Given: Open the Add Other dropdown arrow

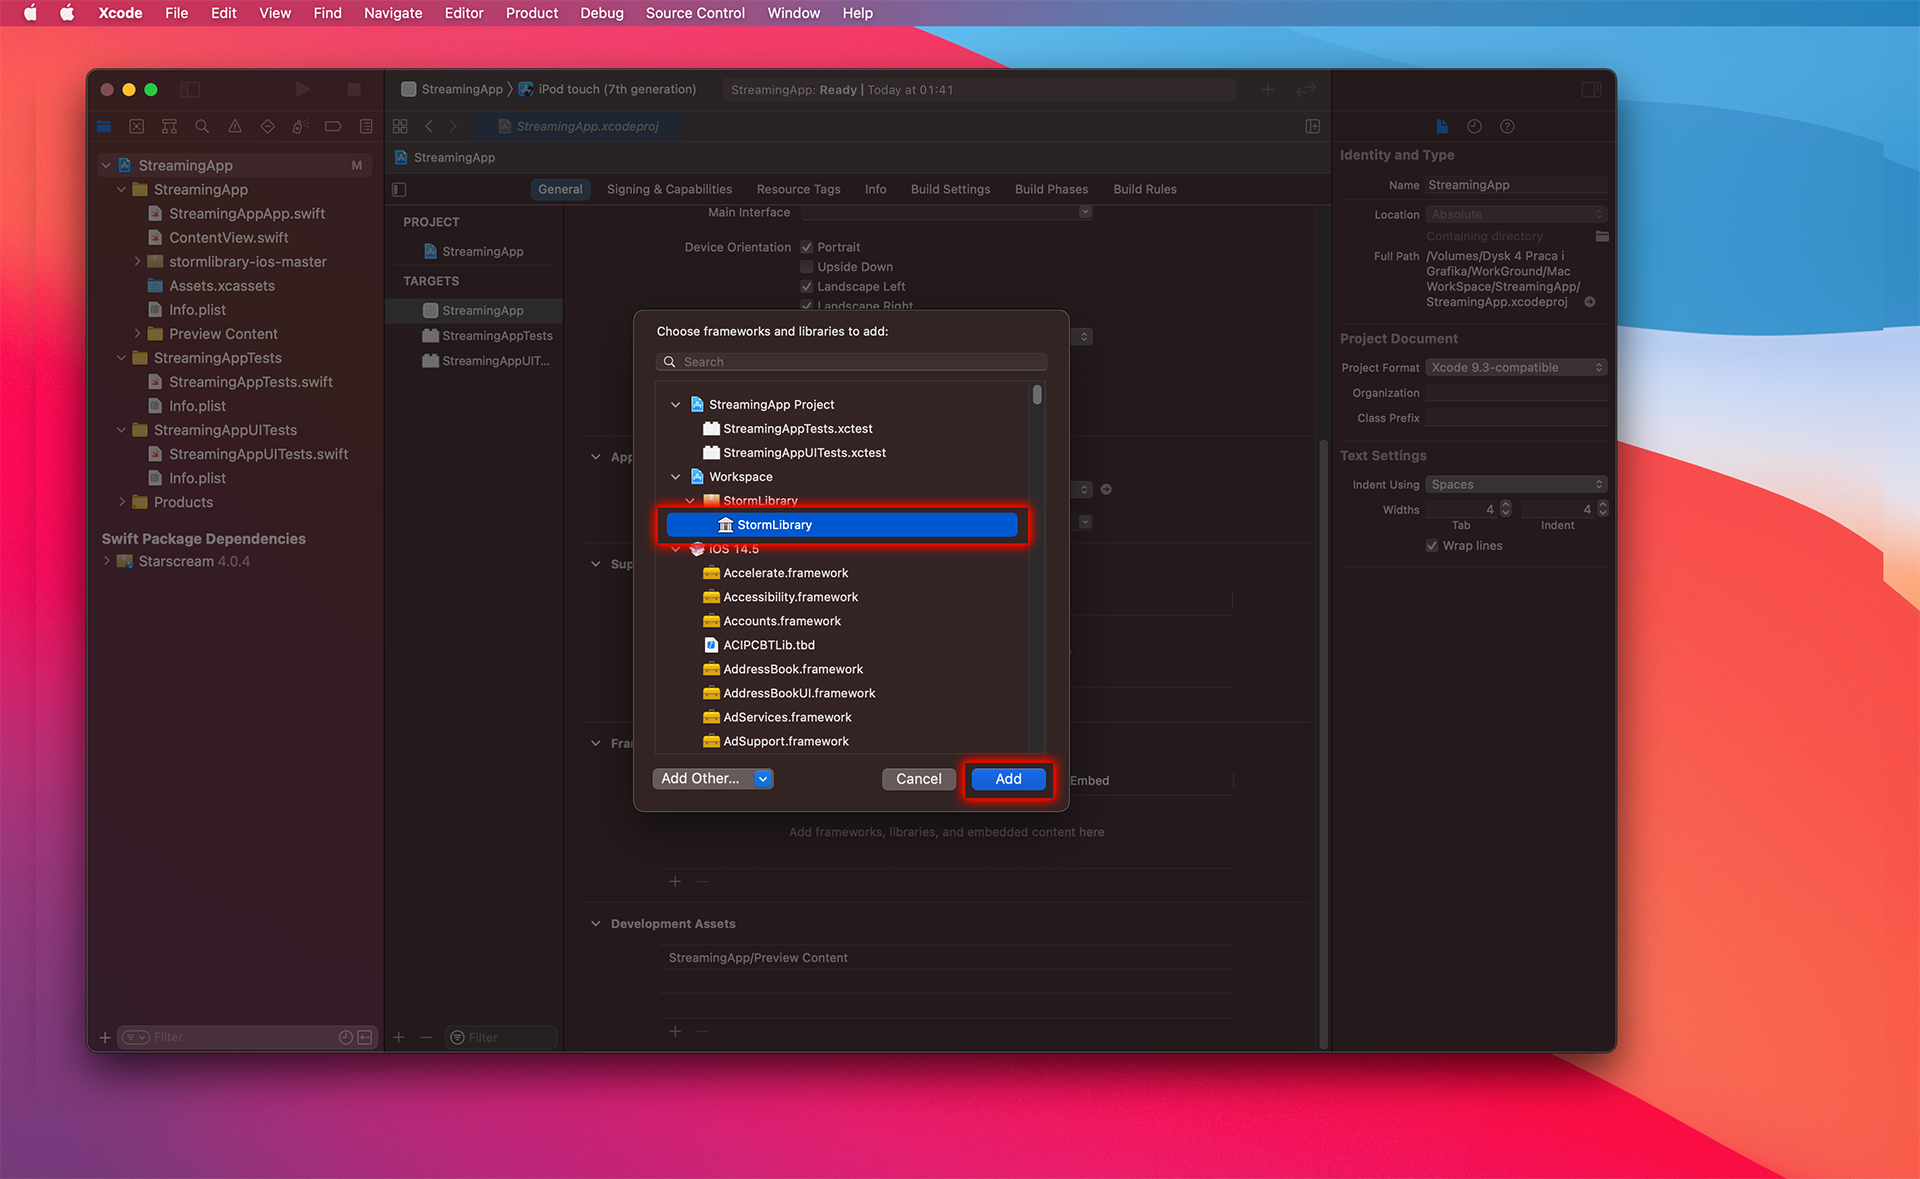Looking at the screenshot, I should pyautogui.click(x=763, y=779).
